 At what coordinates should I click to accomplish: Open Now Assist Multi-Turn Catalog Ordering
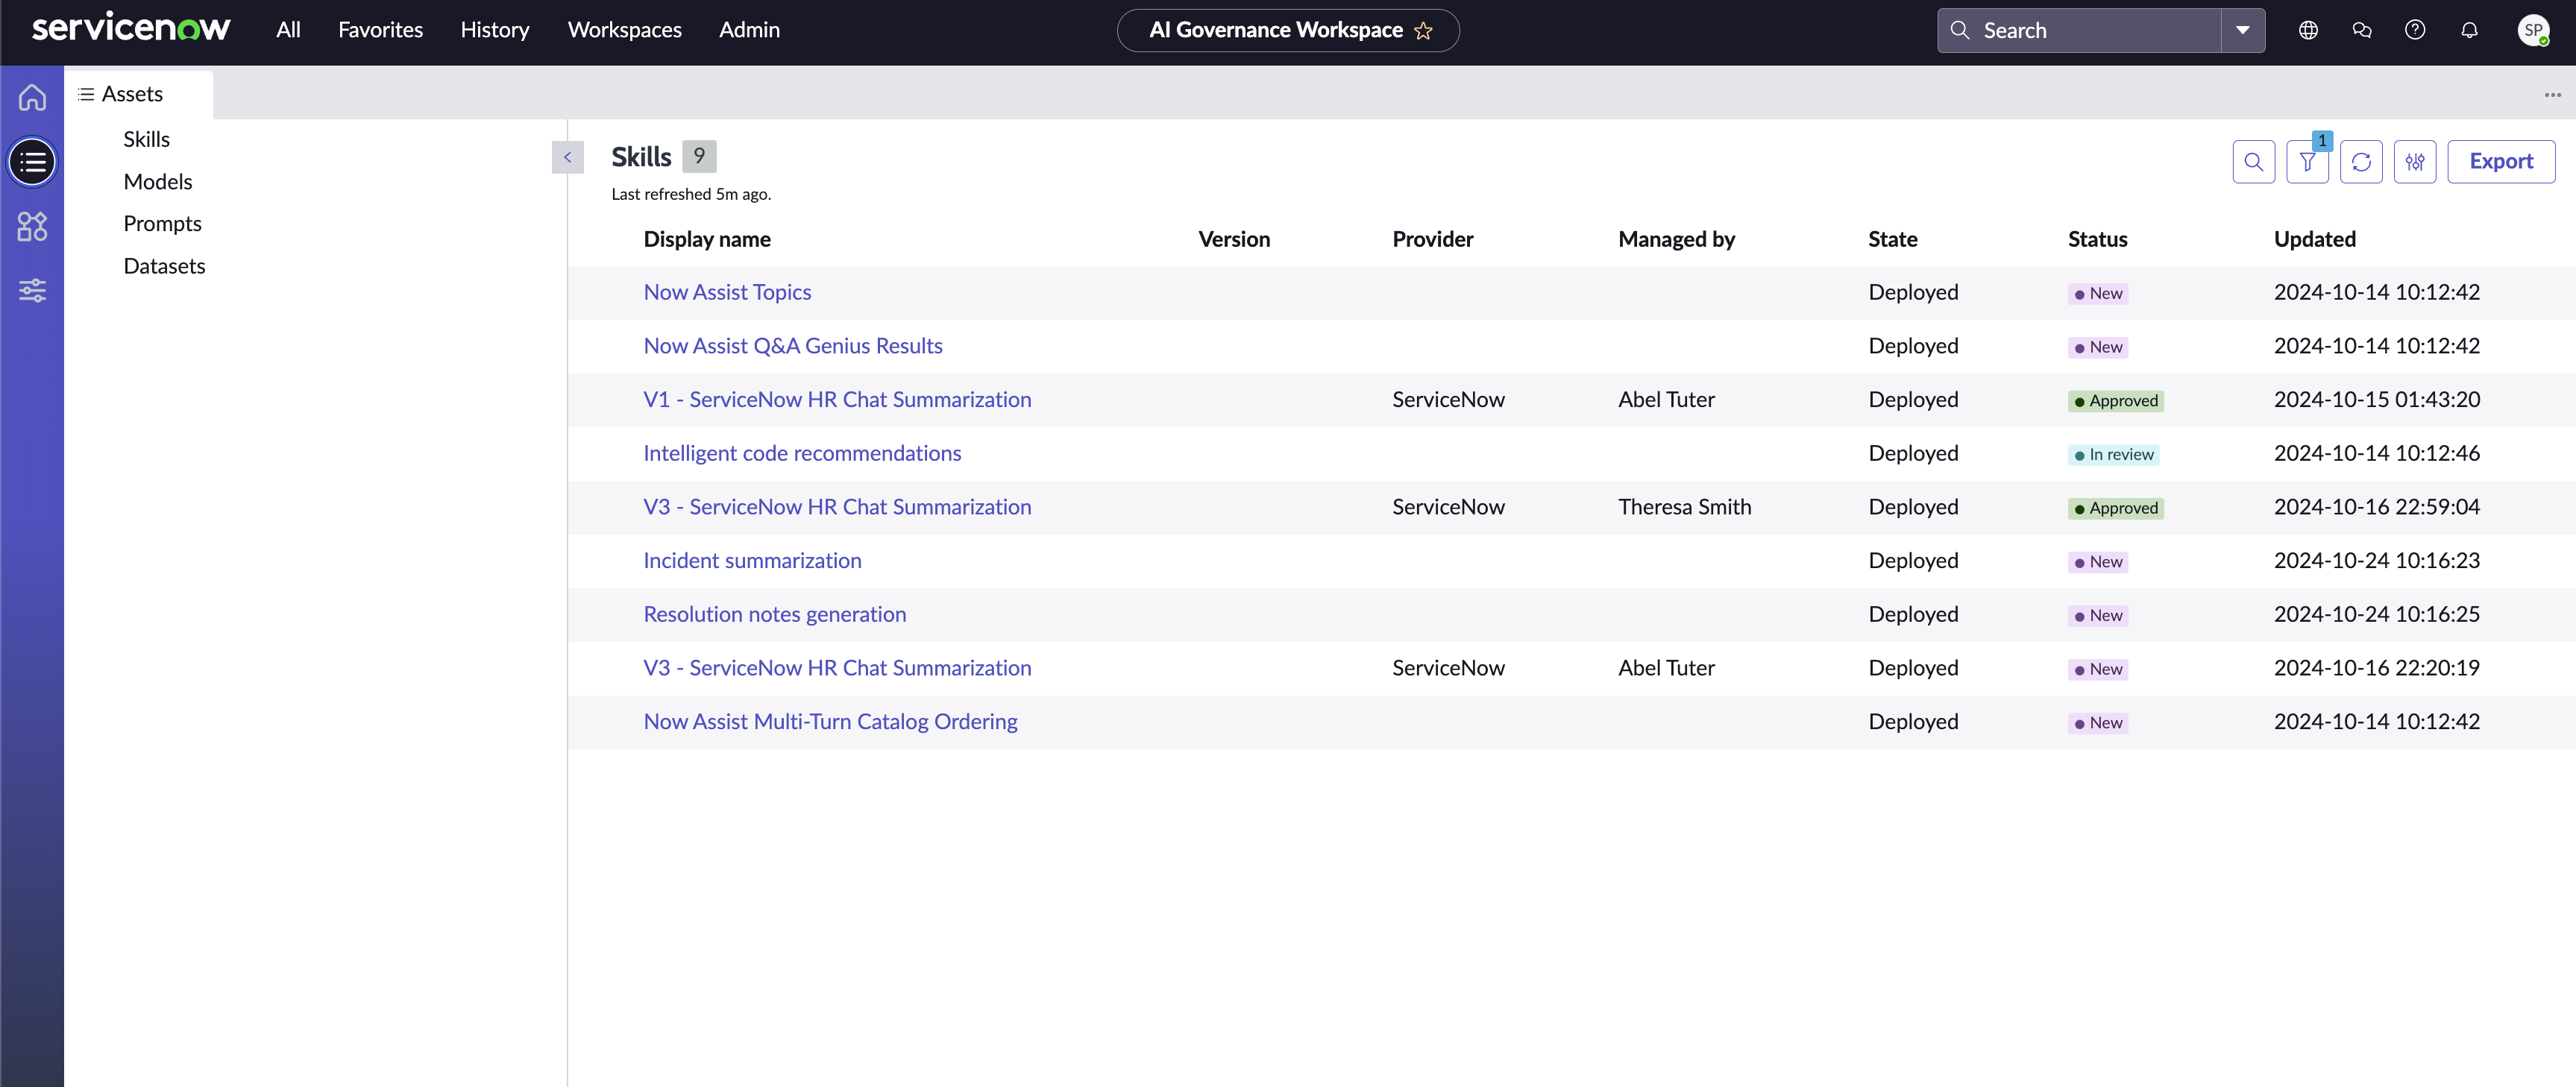pos(830,722)
